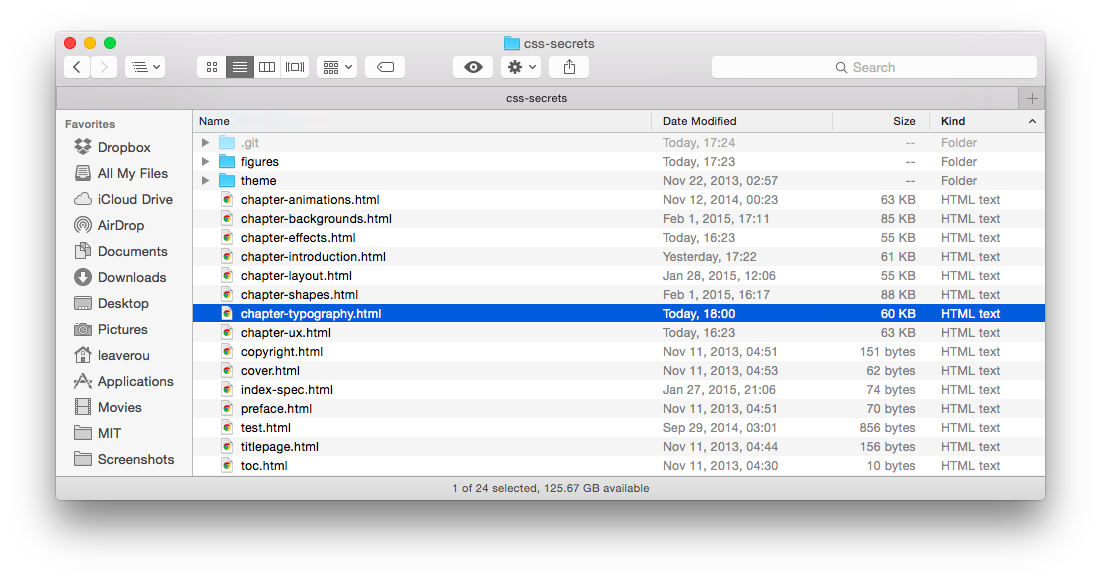Expand the .git folder
The image size is (1101, 580).
[206, 143]
